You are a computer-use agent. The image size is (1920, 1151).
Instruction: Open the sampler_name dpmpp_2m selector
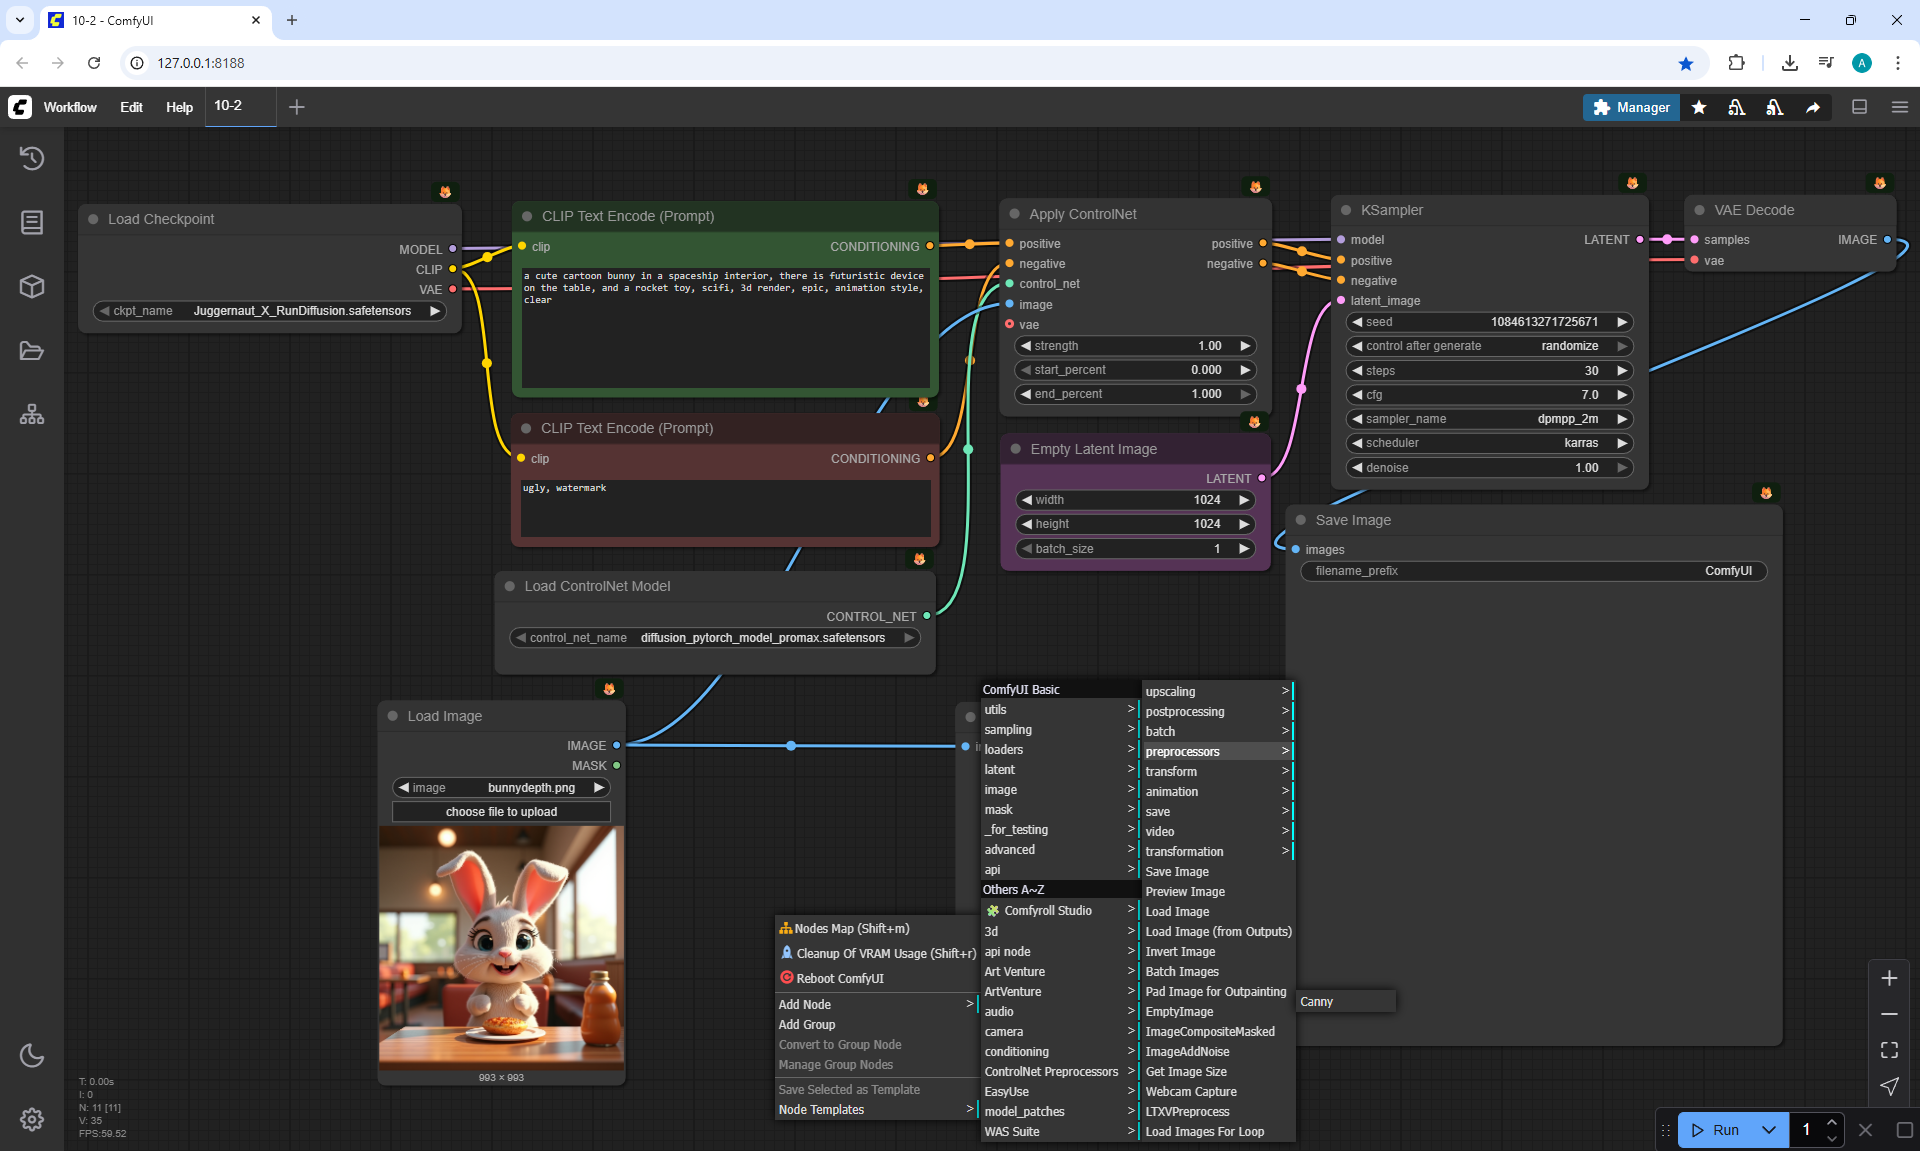point(1488,419)
